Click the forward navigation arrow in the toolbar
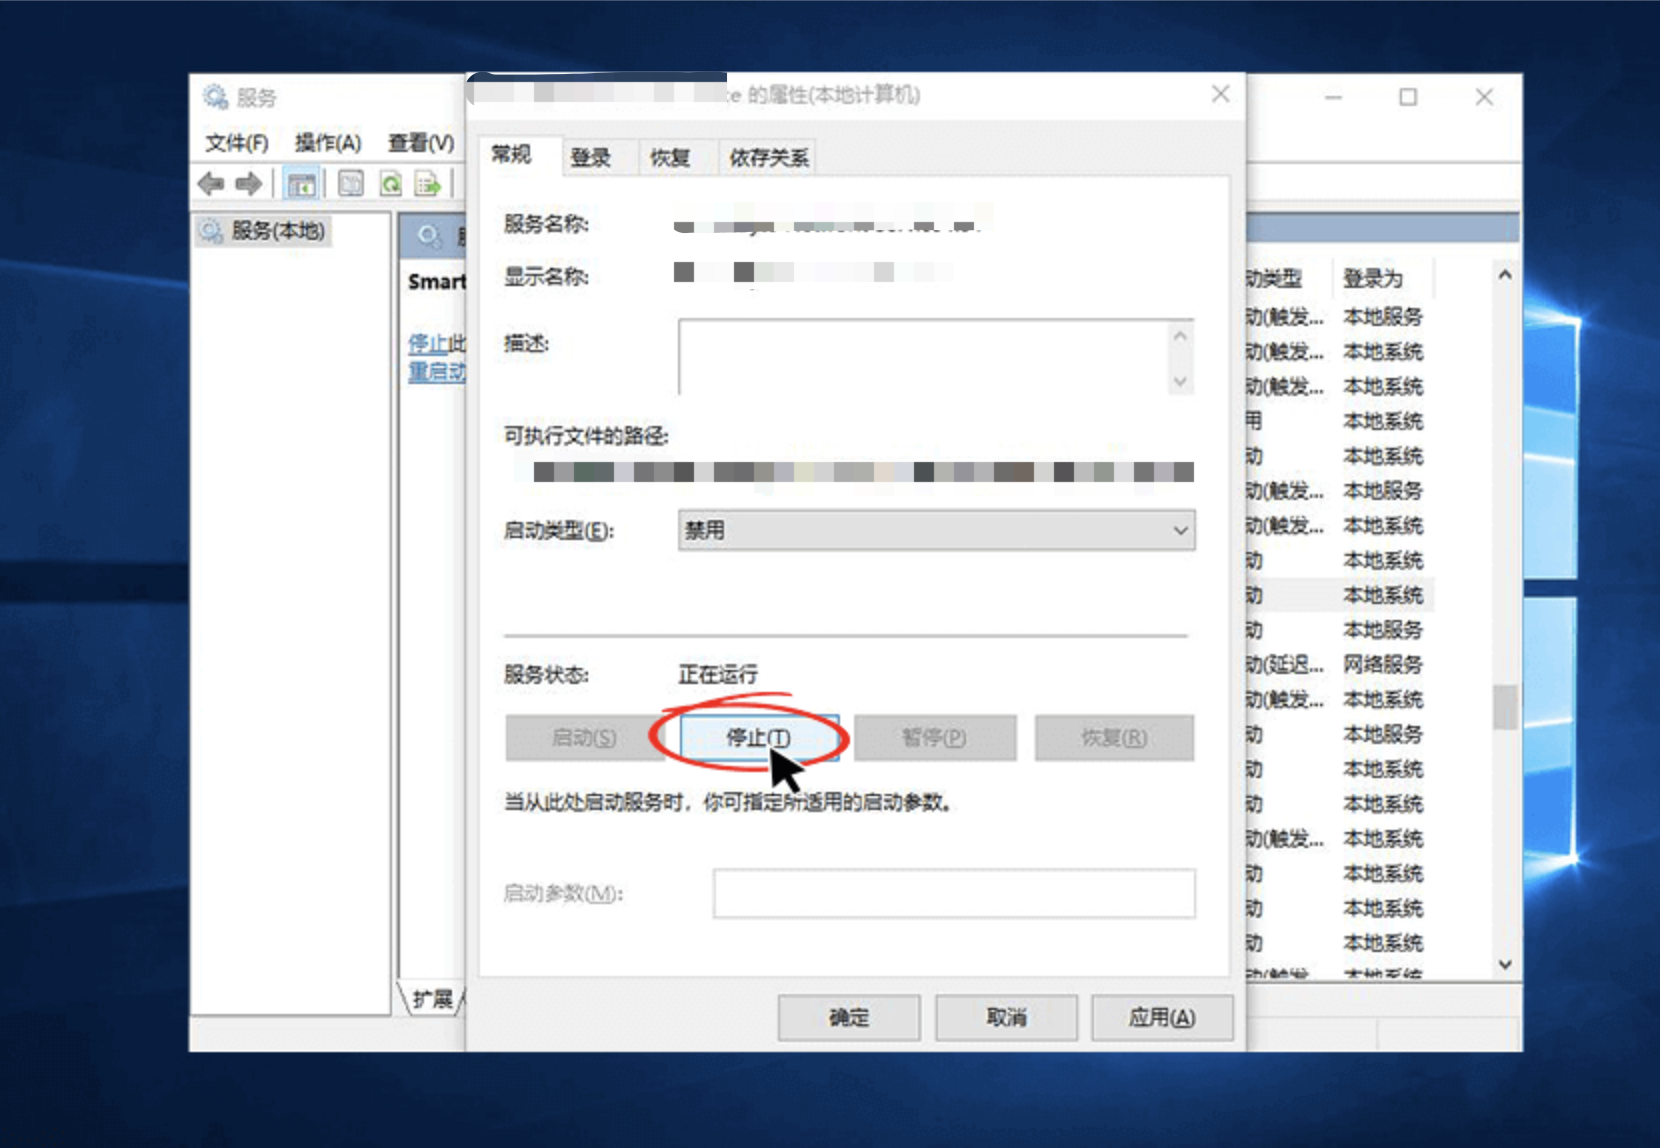Screen dimensions: 1660x1148 point(248,184)
